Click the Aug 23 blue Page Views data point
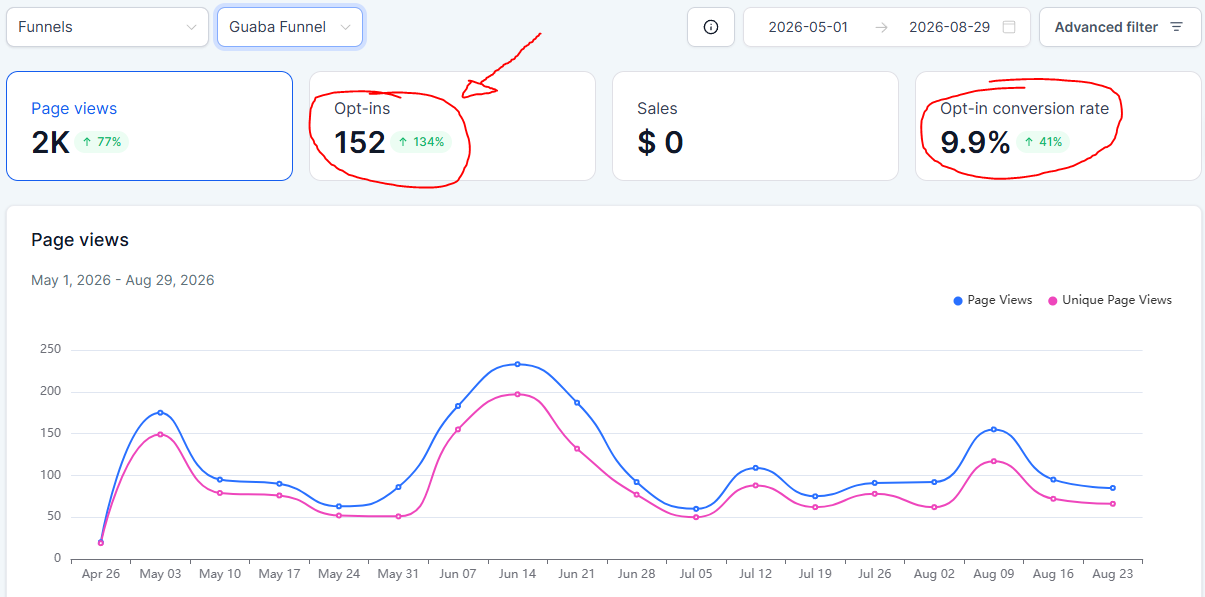Viewport: 1205px width, 597px height. pos(1112,488)
